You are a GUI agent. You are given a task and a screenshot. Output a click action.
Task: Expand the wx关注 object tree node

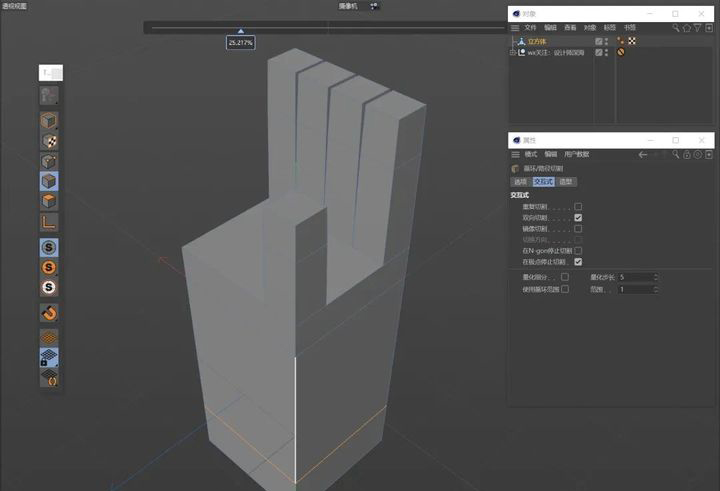pyautogui.click(x=512, y=53)
